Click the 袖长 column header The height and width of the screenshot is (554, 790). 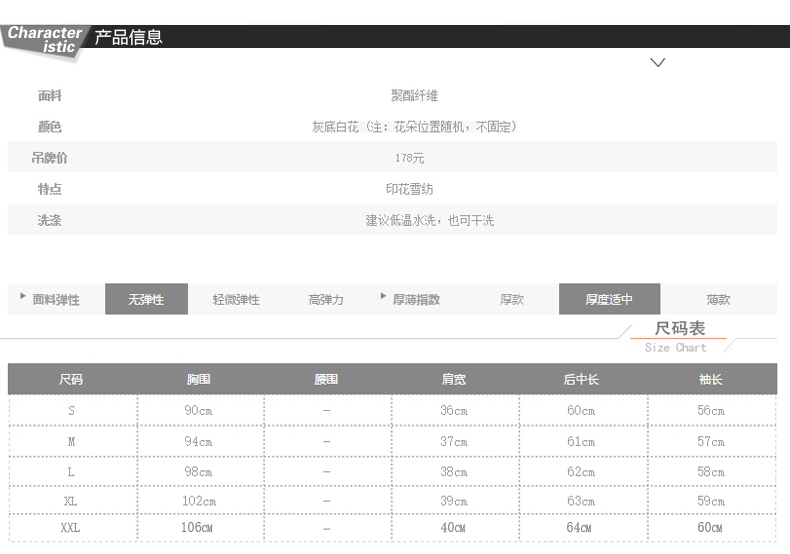pyautogui.click(x=711, y=379)
